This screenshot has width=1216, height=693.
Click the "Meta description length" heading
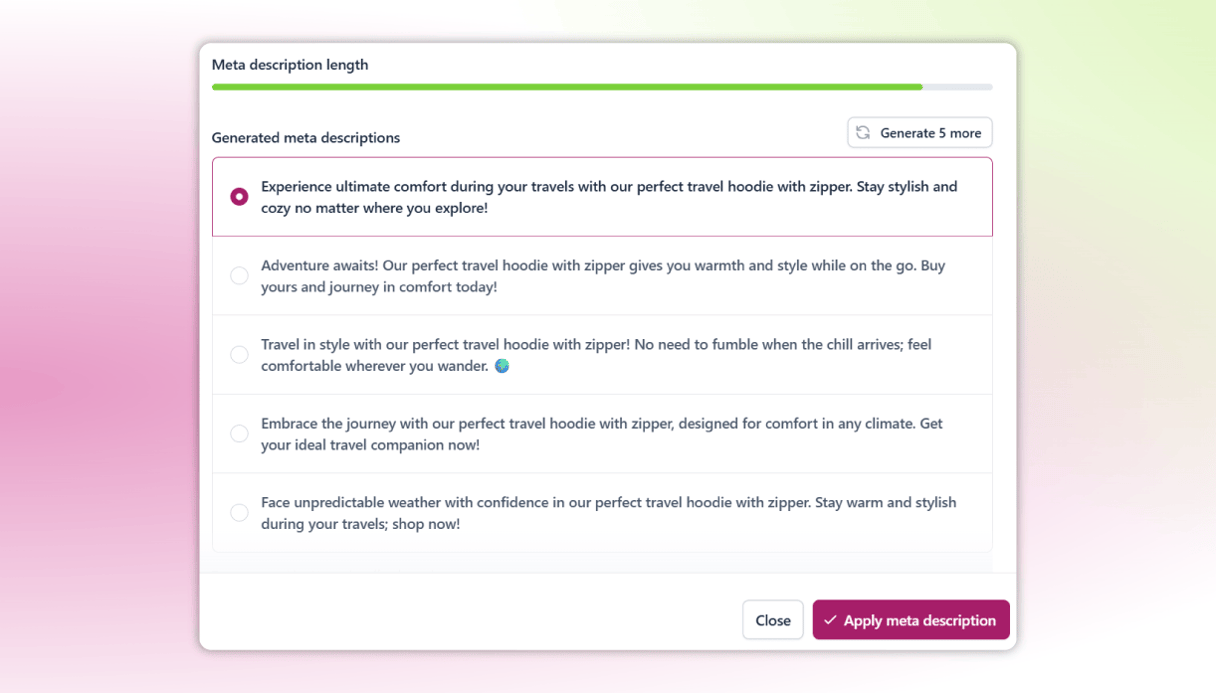point(290,65)
